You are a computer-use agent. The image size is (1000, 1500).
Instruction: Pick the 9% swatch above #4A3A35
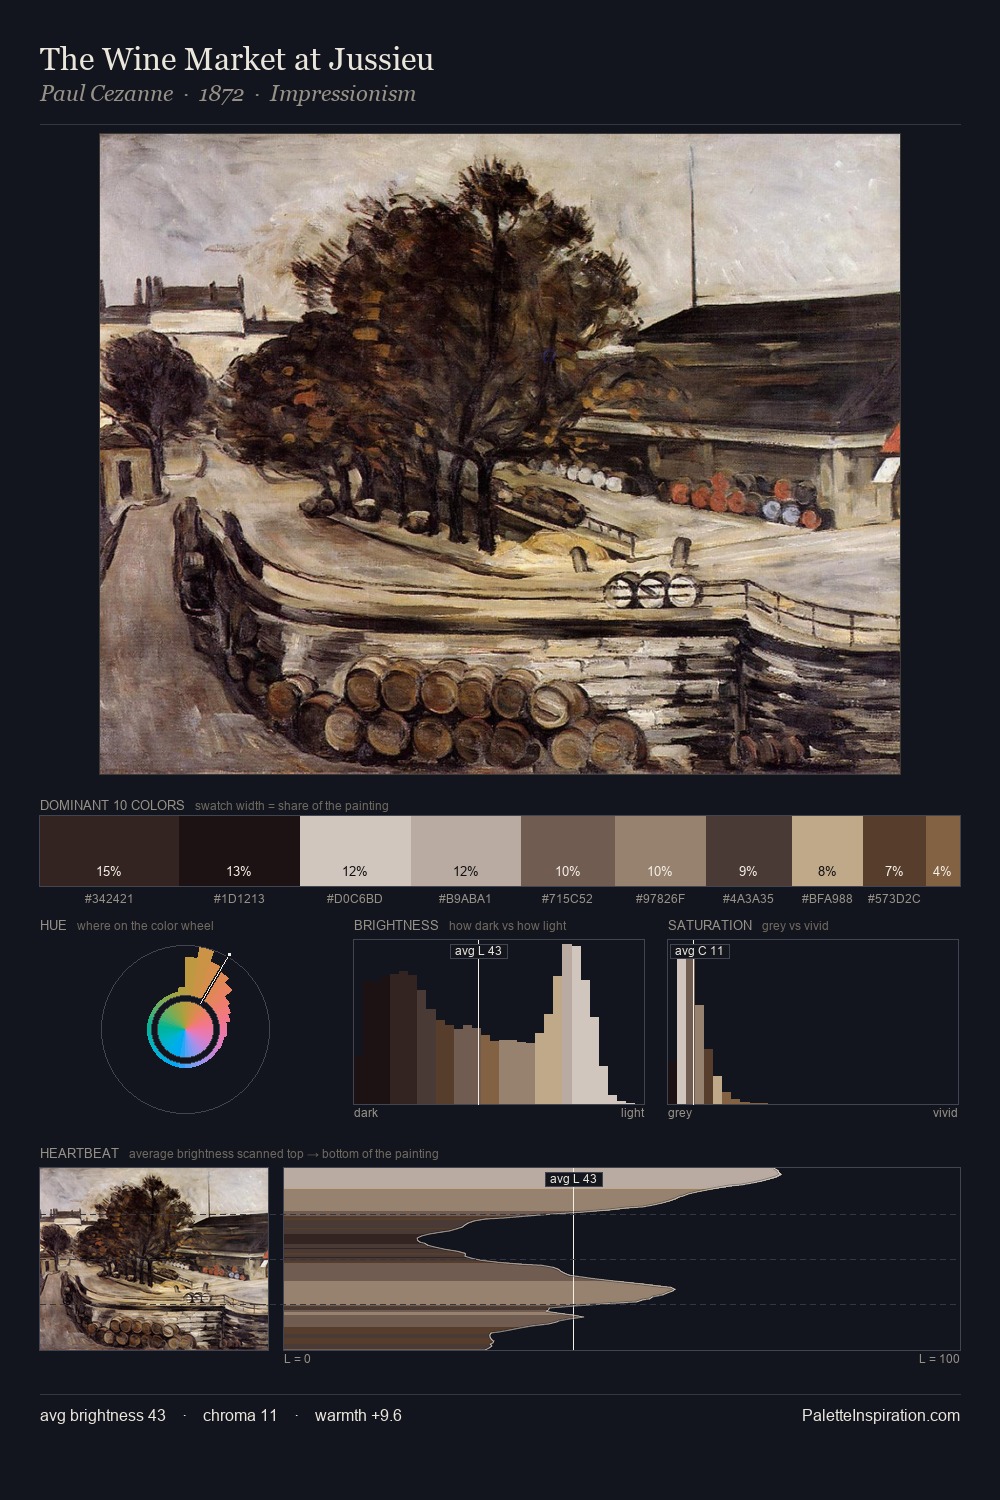pyautogui.click(x=749, y=851)
